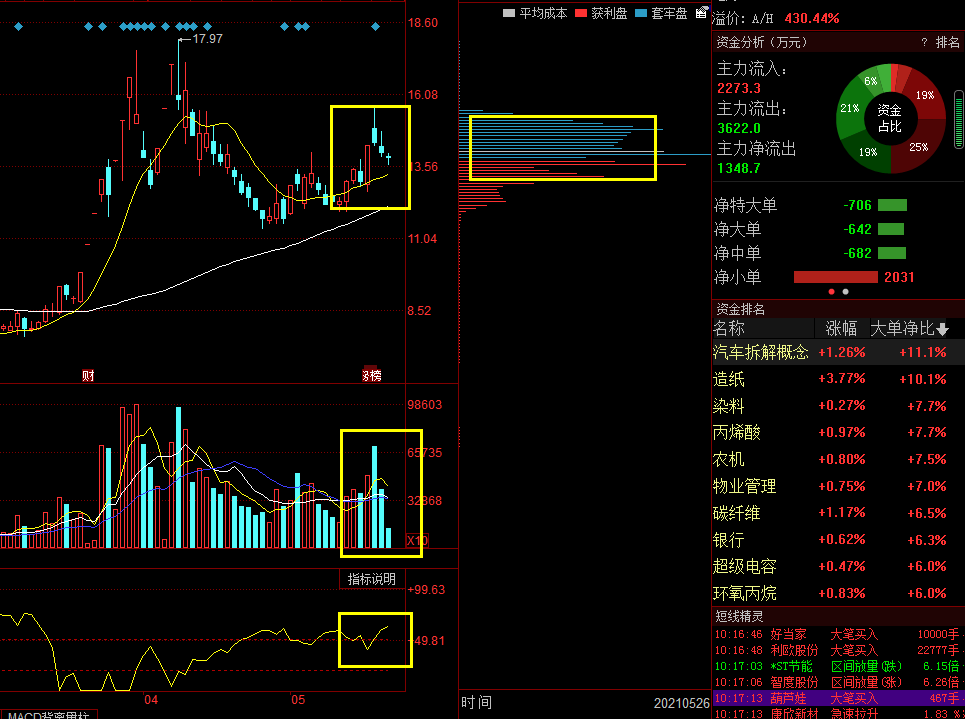Switch to second page indicator dot
Viewport: 965px width, 719px height.
click(846, 292)
